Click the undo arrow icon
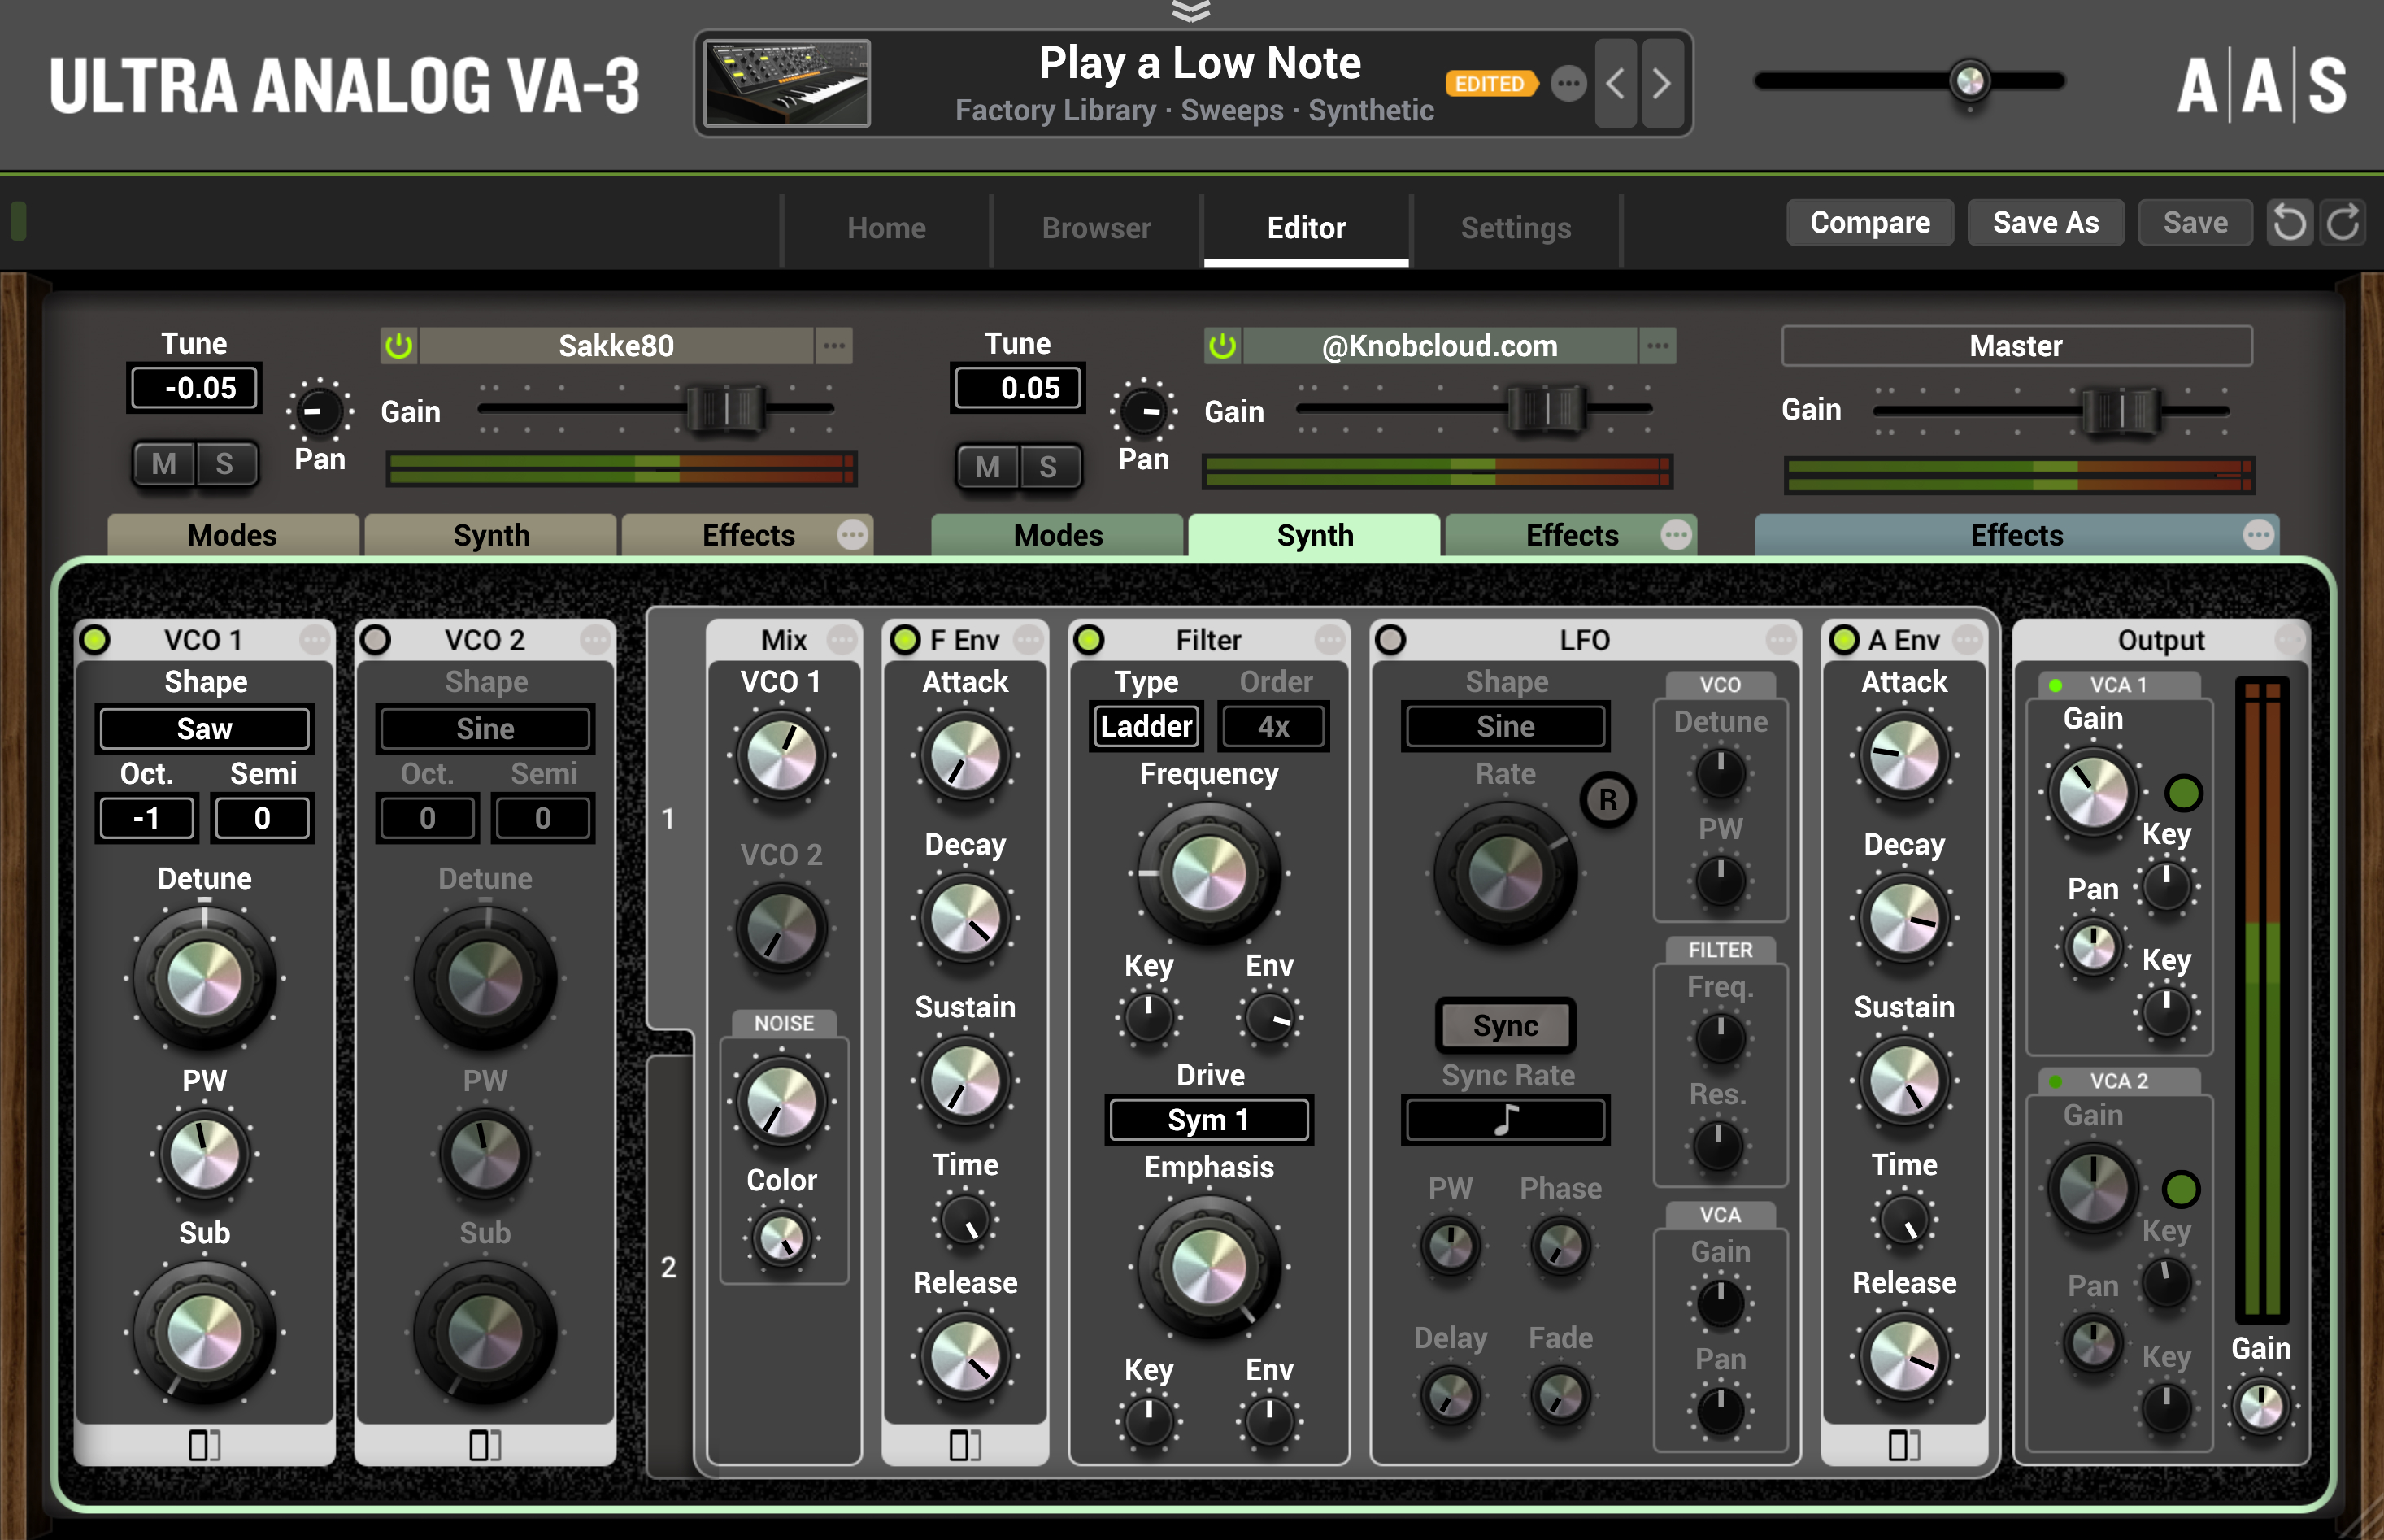 2291,222
